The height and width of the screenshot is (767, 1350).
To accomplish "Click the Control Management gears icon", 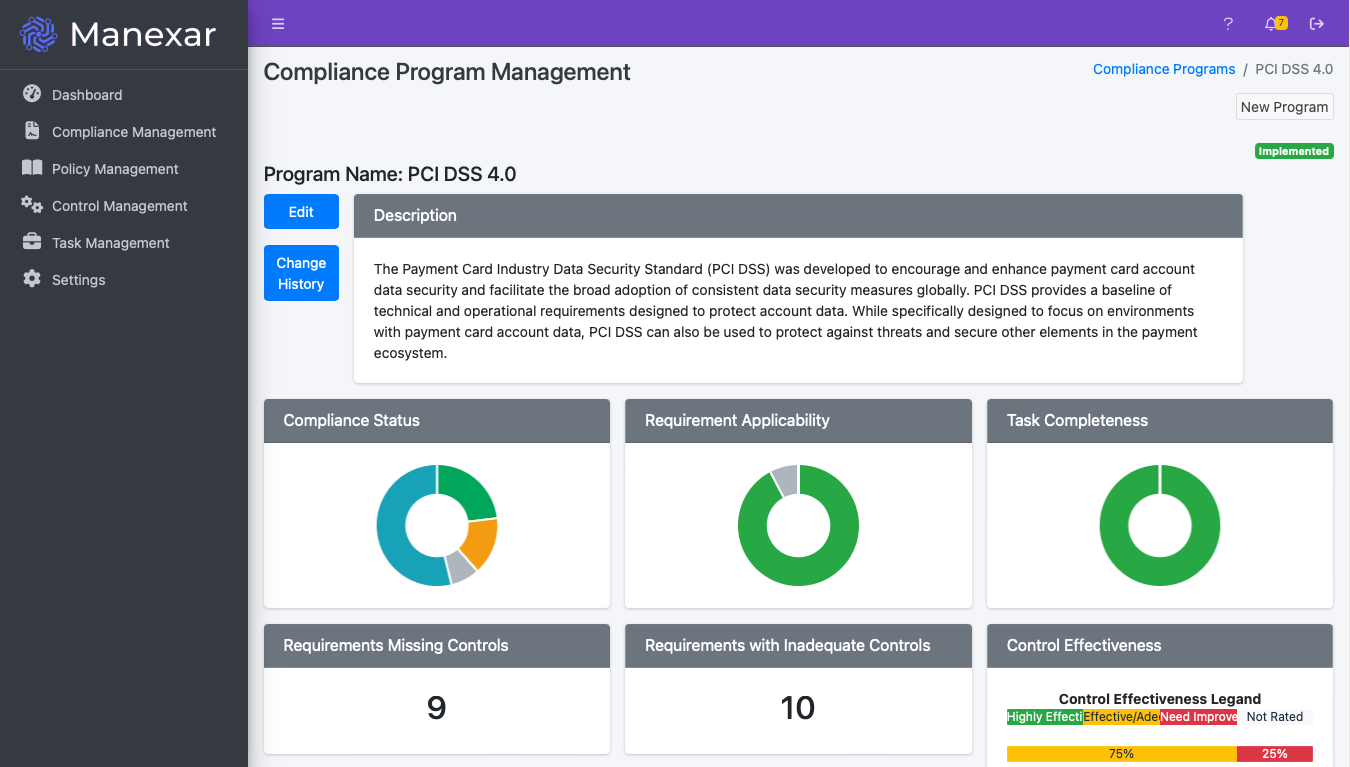I will tap(32, 205).
